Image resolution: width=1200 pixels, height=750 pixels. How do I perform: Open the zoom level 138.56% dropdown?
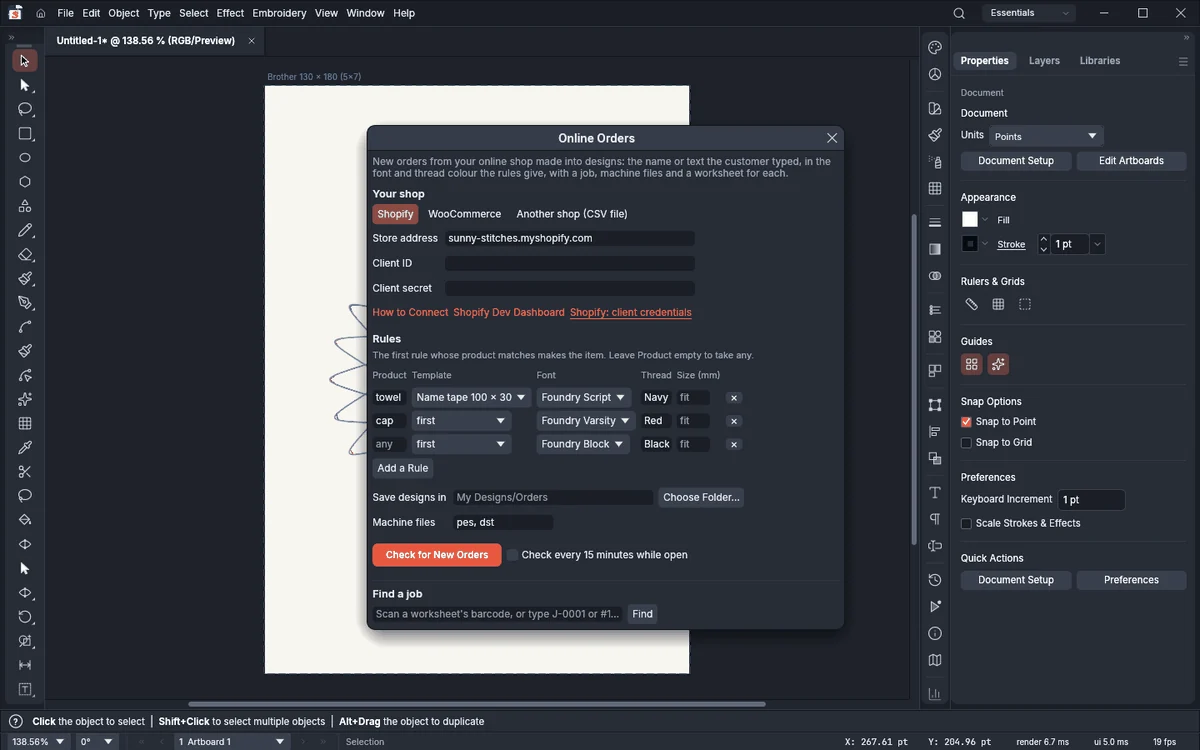(39, 742)
